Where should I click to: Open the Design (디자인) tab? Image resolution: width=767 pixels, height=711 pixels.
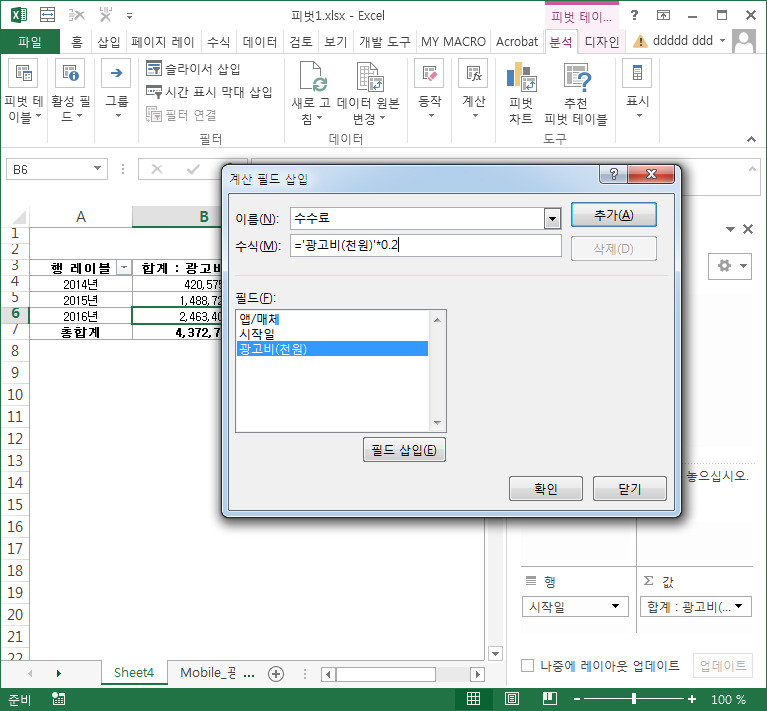point(602,42)
